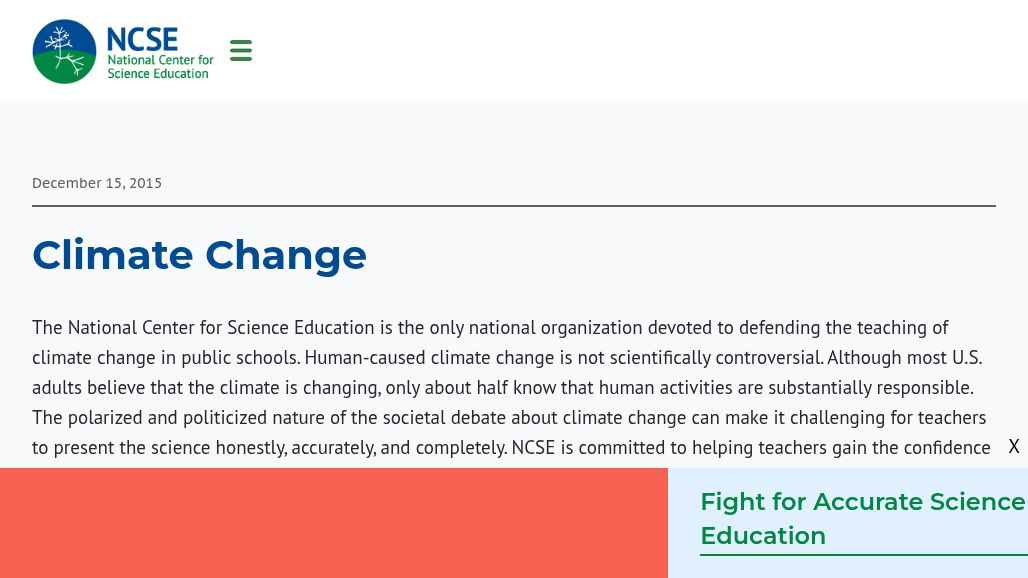Open the green hamburger navigation menu
The height and width of the screenshot is (578, 1028).
tap(241, 51)
